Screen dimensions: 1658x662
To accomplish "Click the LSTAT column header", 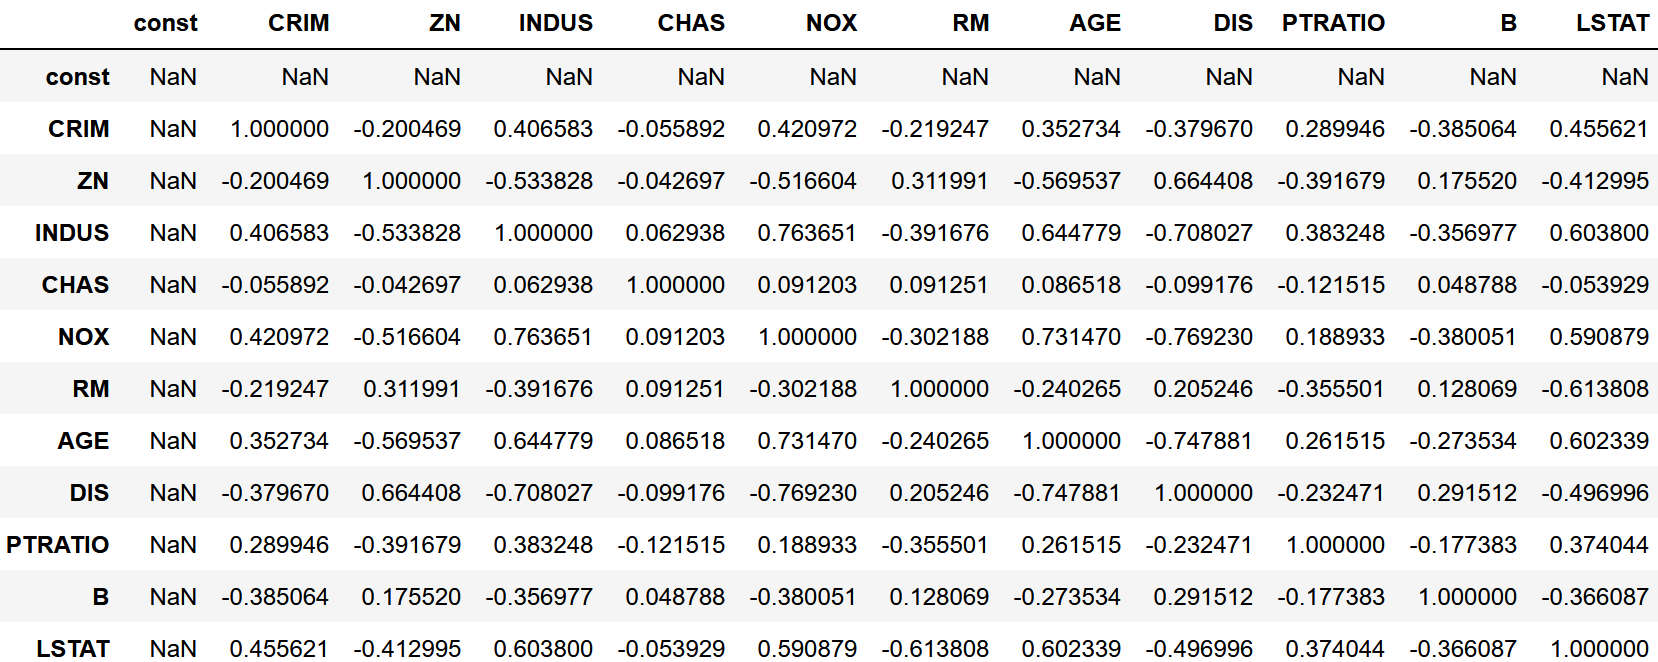I will (x=1612, y=23).
